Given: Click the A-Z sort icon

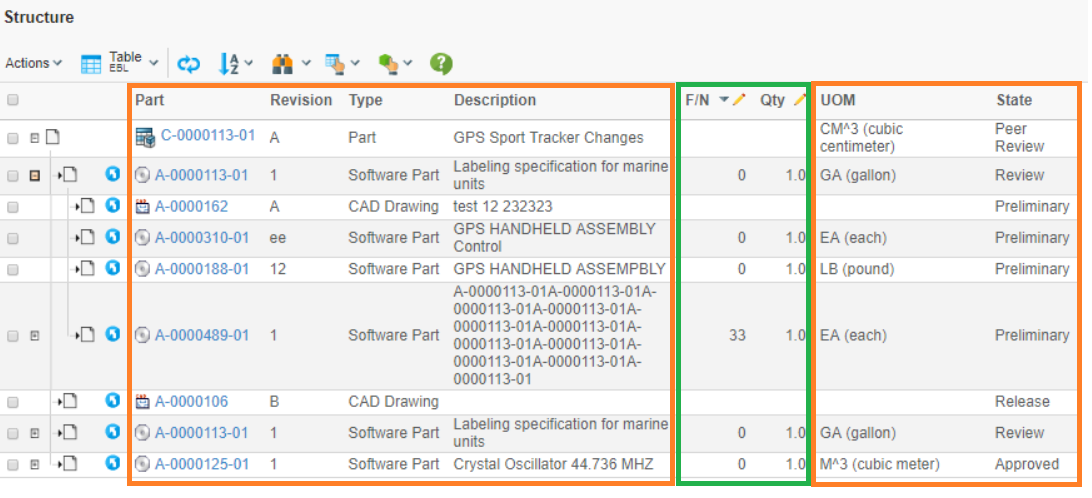Looking at the screenshot, I should pos(228,64).
